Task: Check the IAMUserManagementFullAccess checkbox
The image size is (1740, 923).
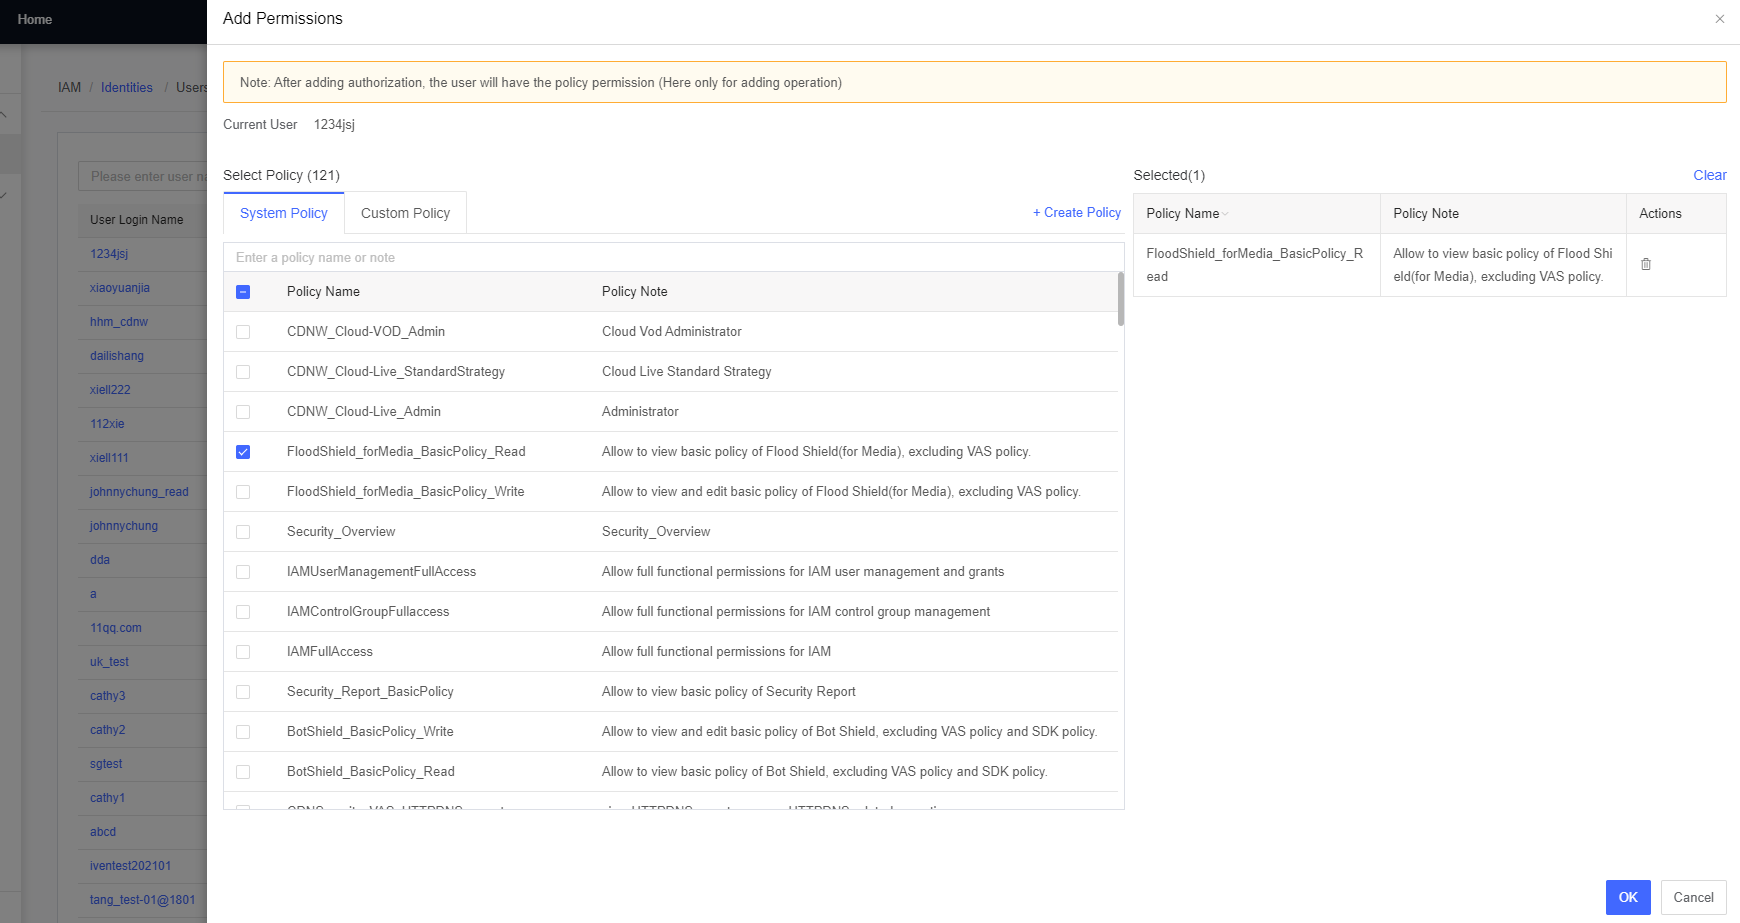Action: pyautogui.click(x=243, y=572)
